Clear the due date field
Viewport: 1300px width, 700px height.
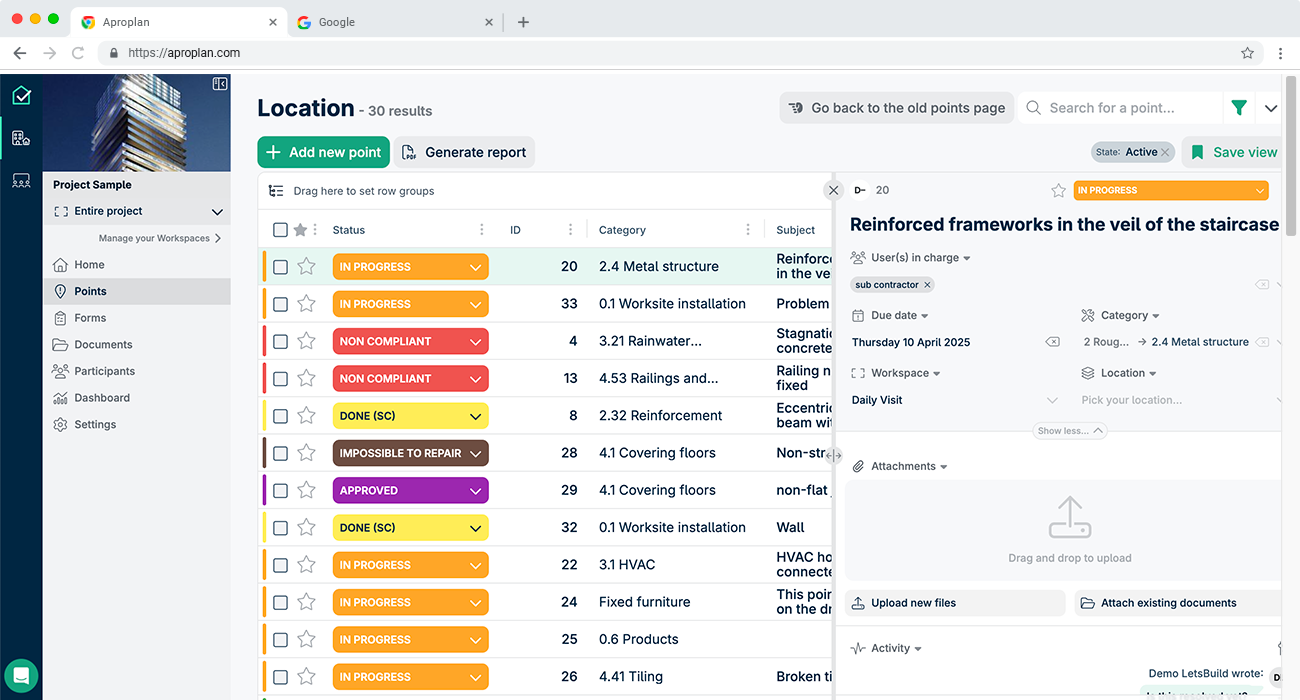click(x=1052, y=342)
